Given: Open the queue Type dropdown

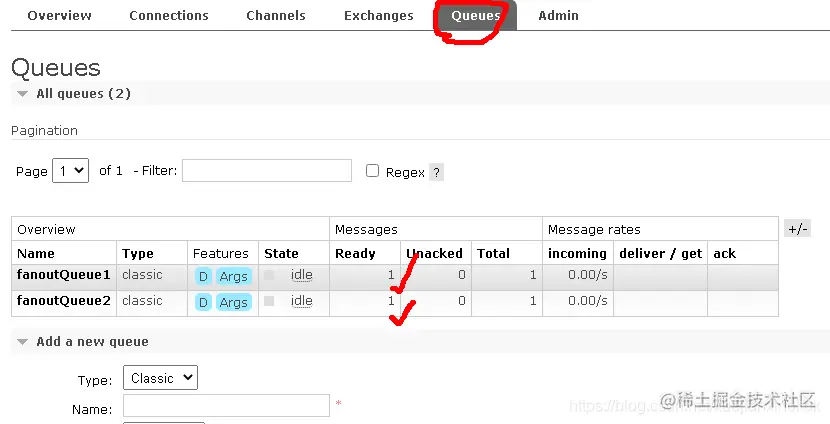Looking at the screenshot, I should 160,378.
